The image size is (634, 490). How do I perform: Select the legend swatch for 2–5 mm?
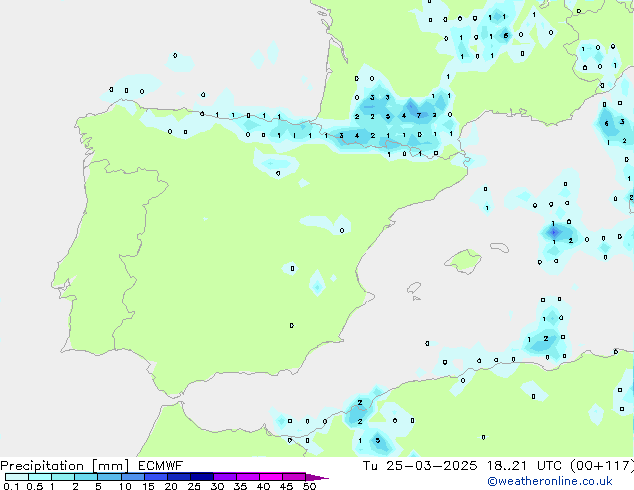86,477
